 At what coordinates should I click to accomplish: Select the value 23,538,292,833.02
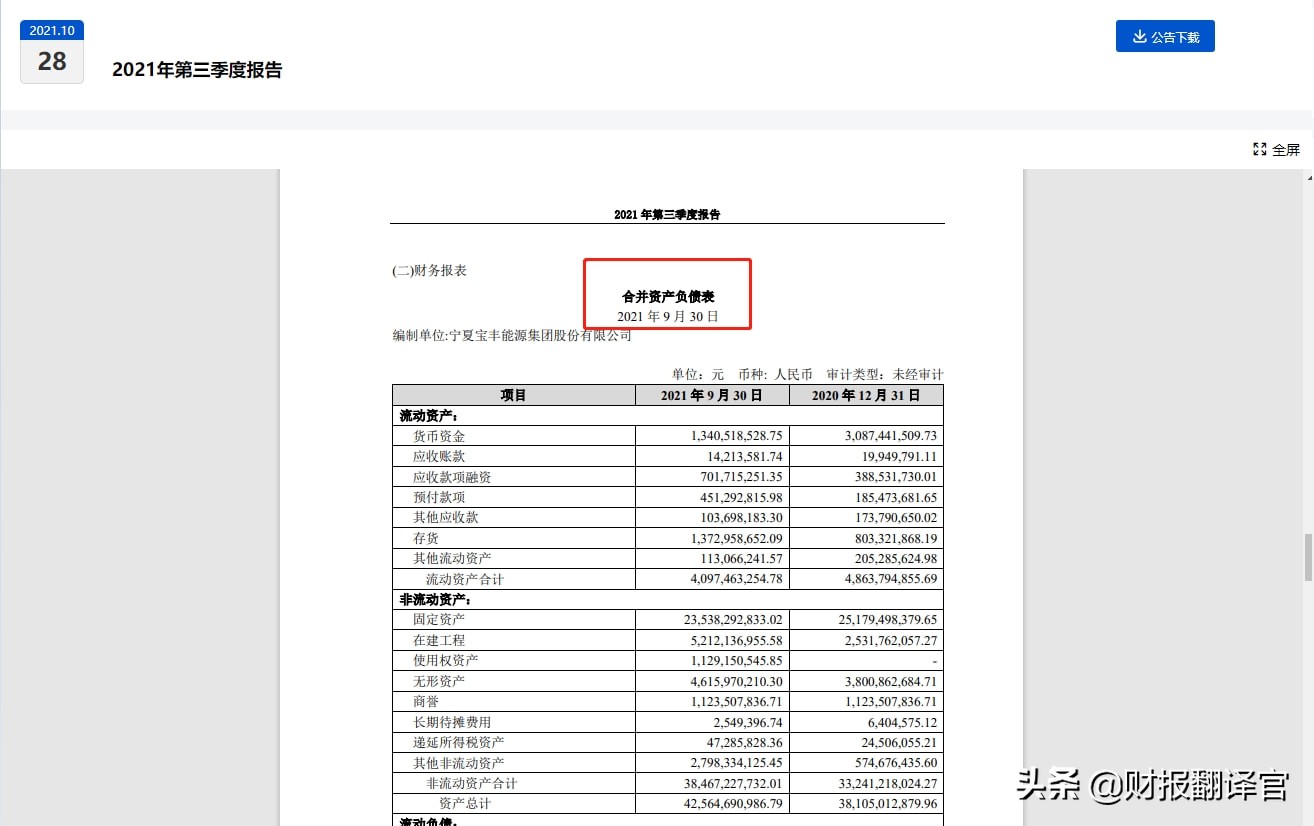click(x=733, y=620)
